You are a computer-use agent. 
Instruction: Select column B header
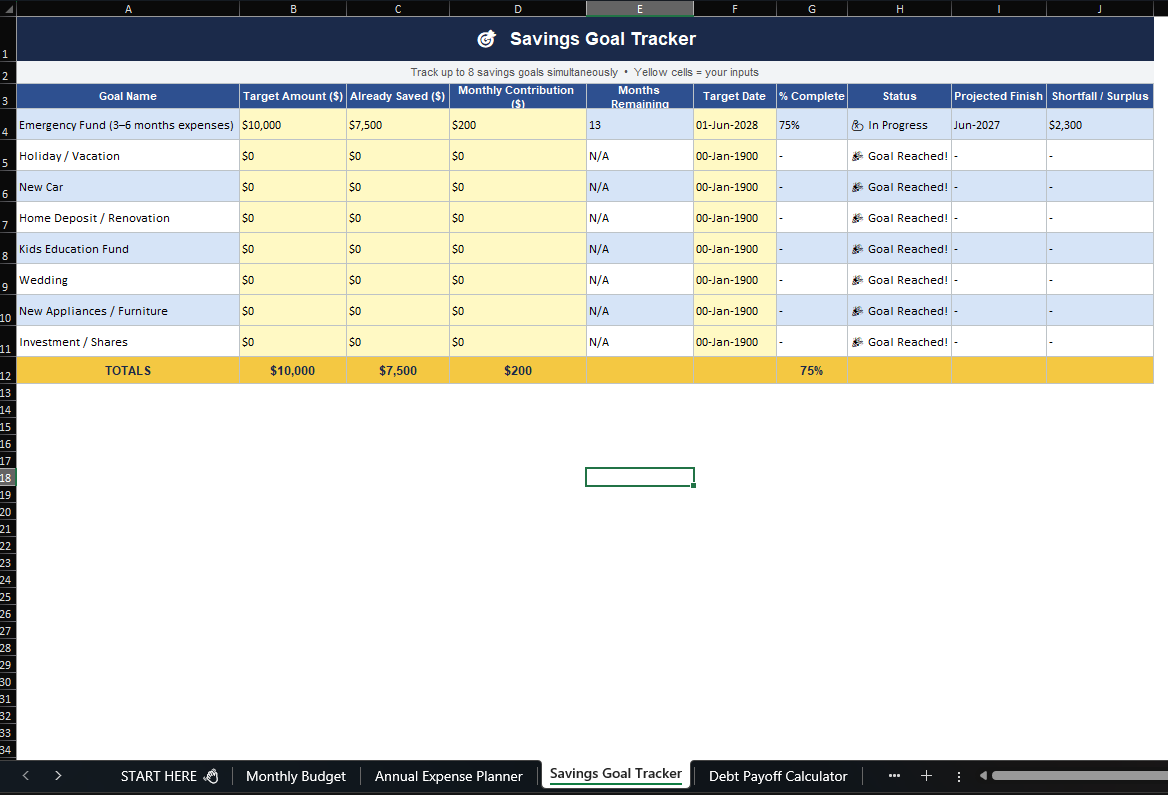click(x=293, y=8)
